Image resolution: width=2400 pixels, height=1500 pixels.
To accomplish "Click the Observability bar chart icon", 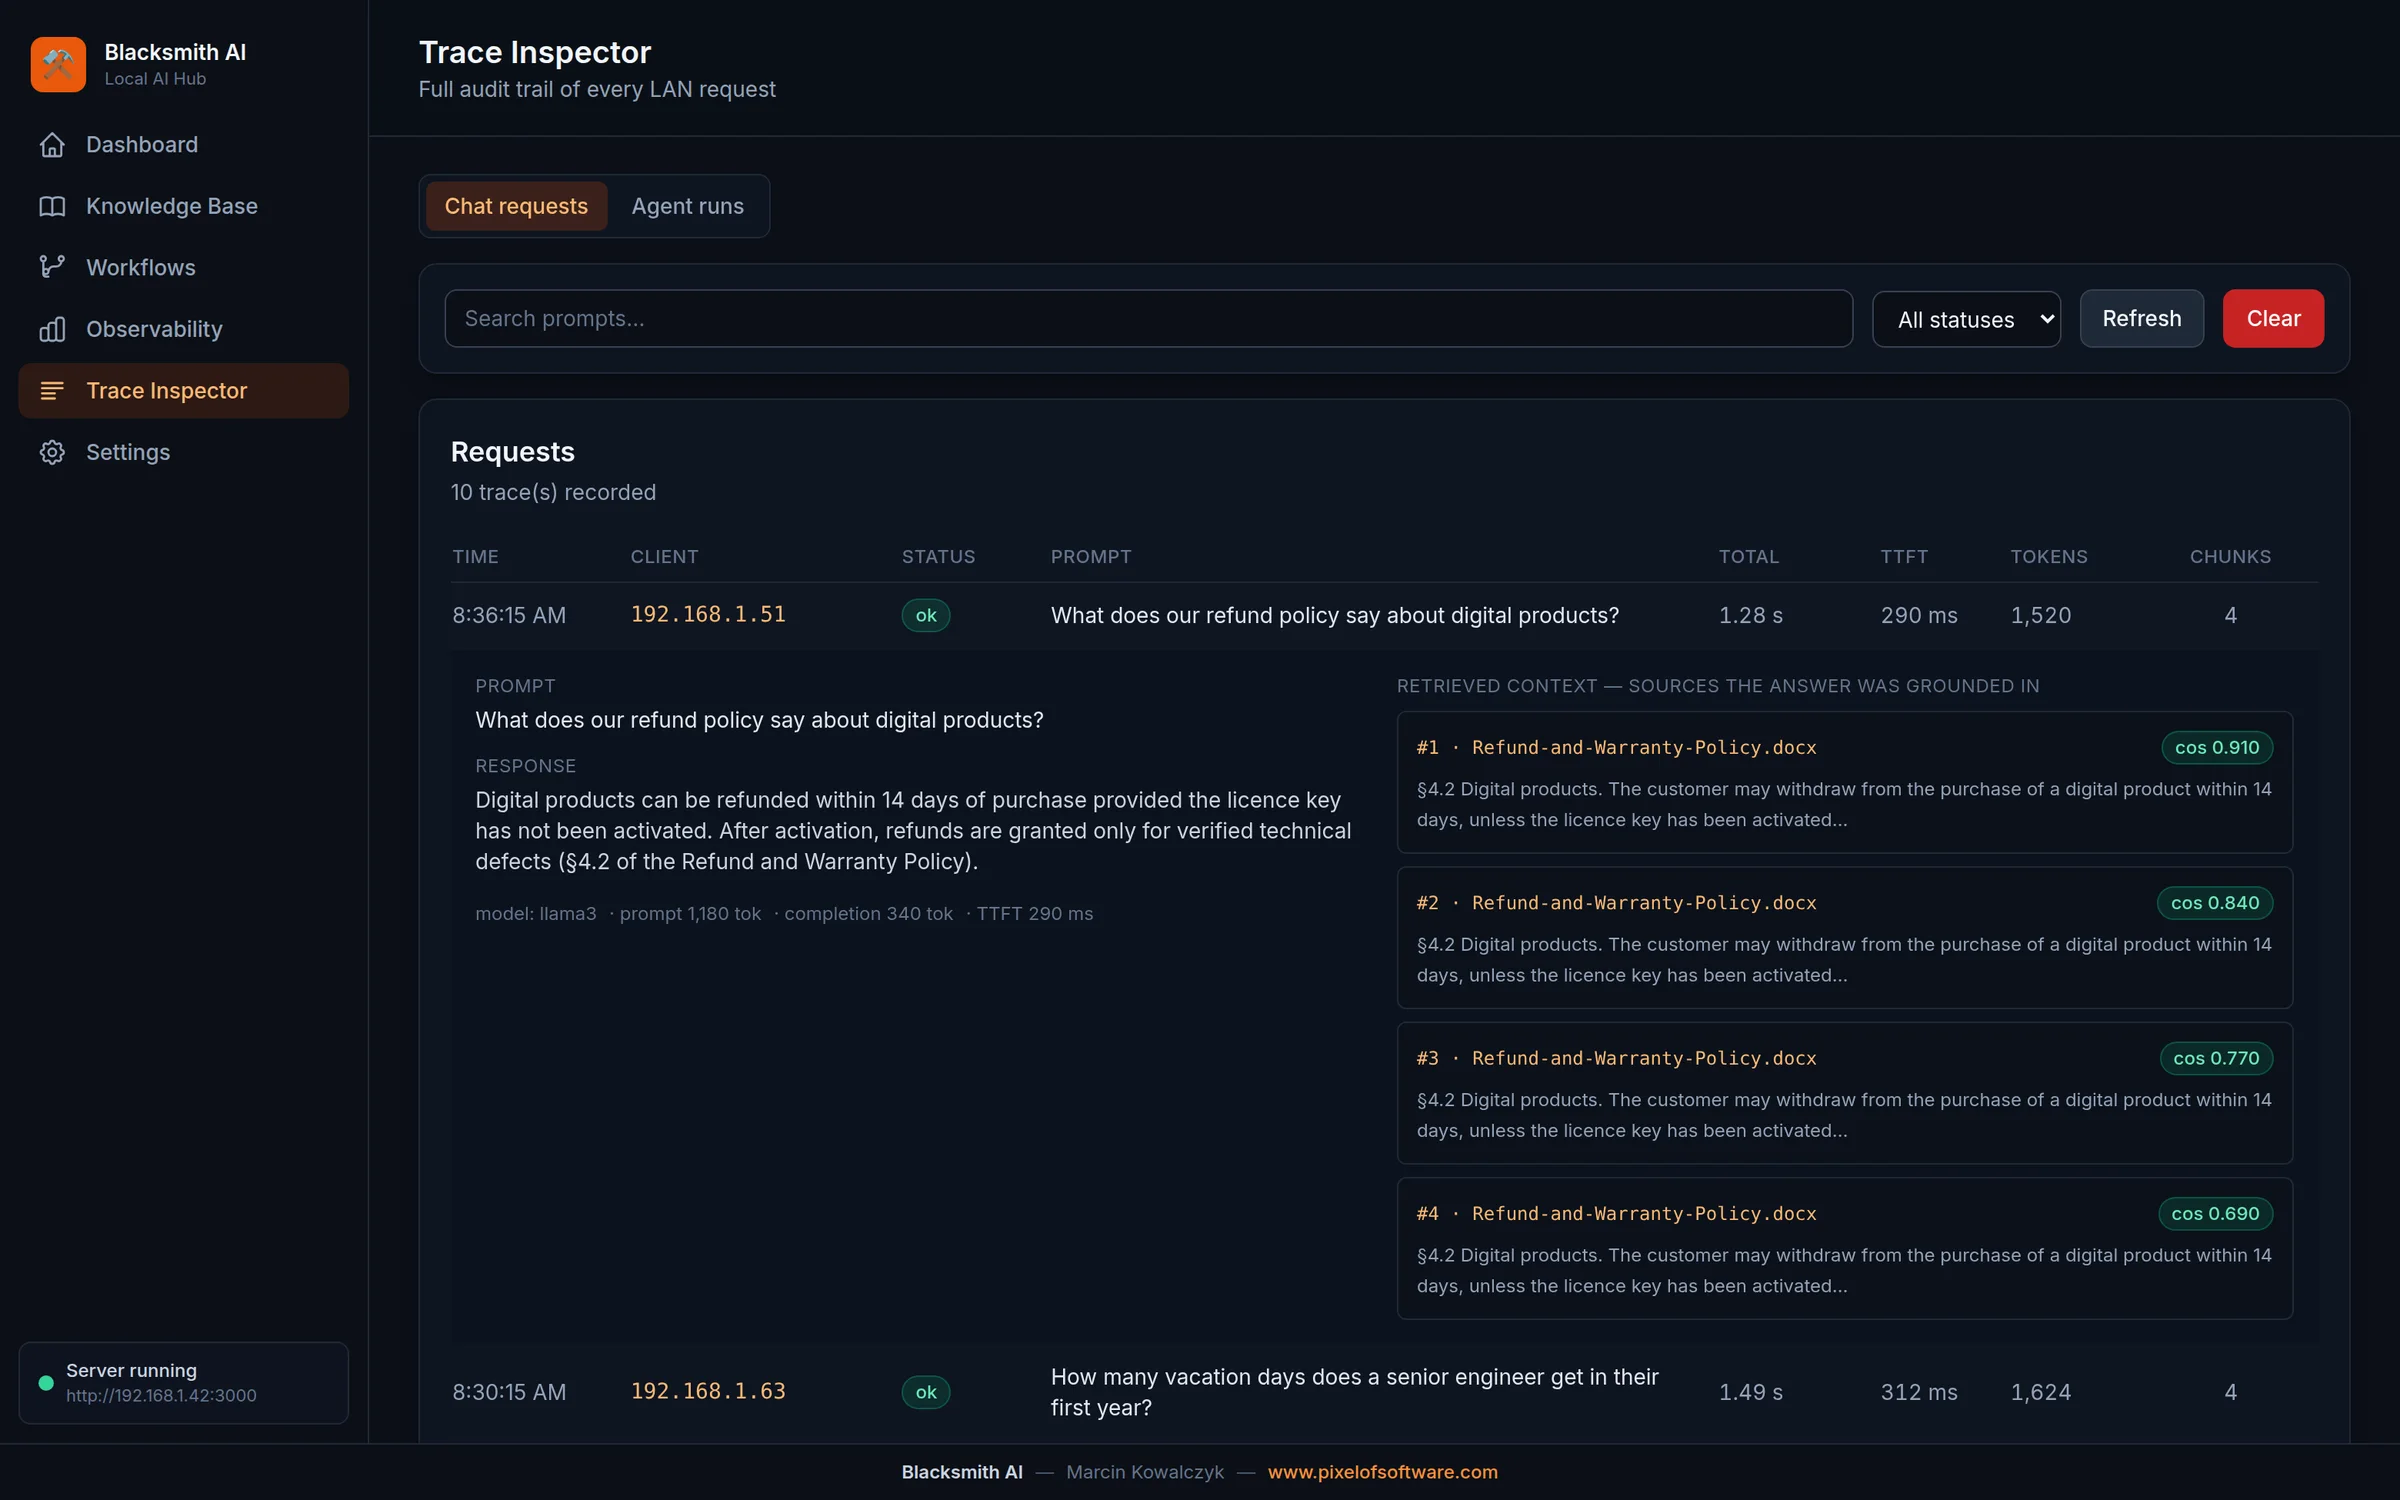I will (52, 329).
